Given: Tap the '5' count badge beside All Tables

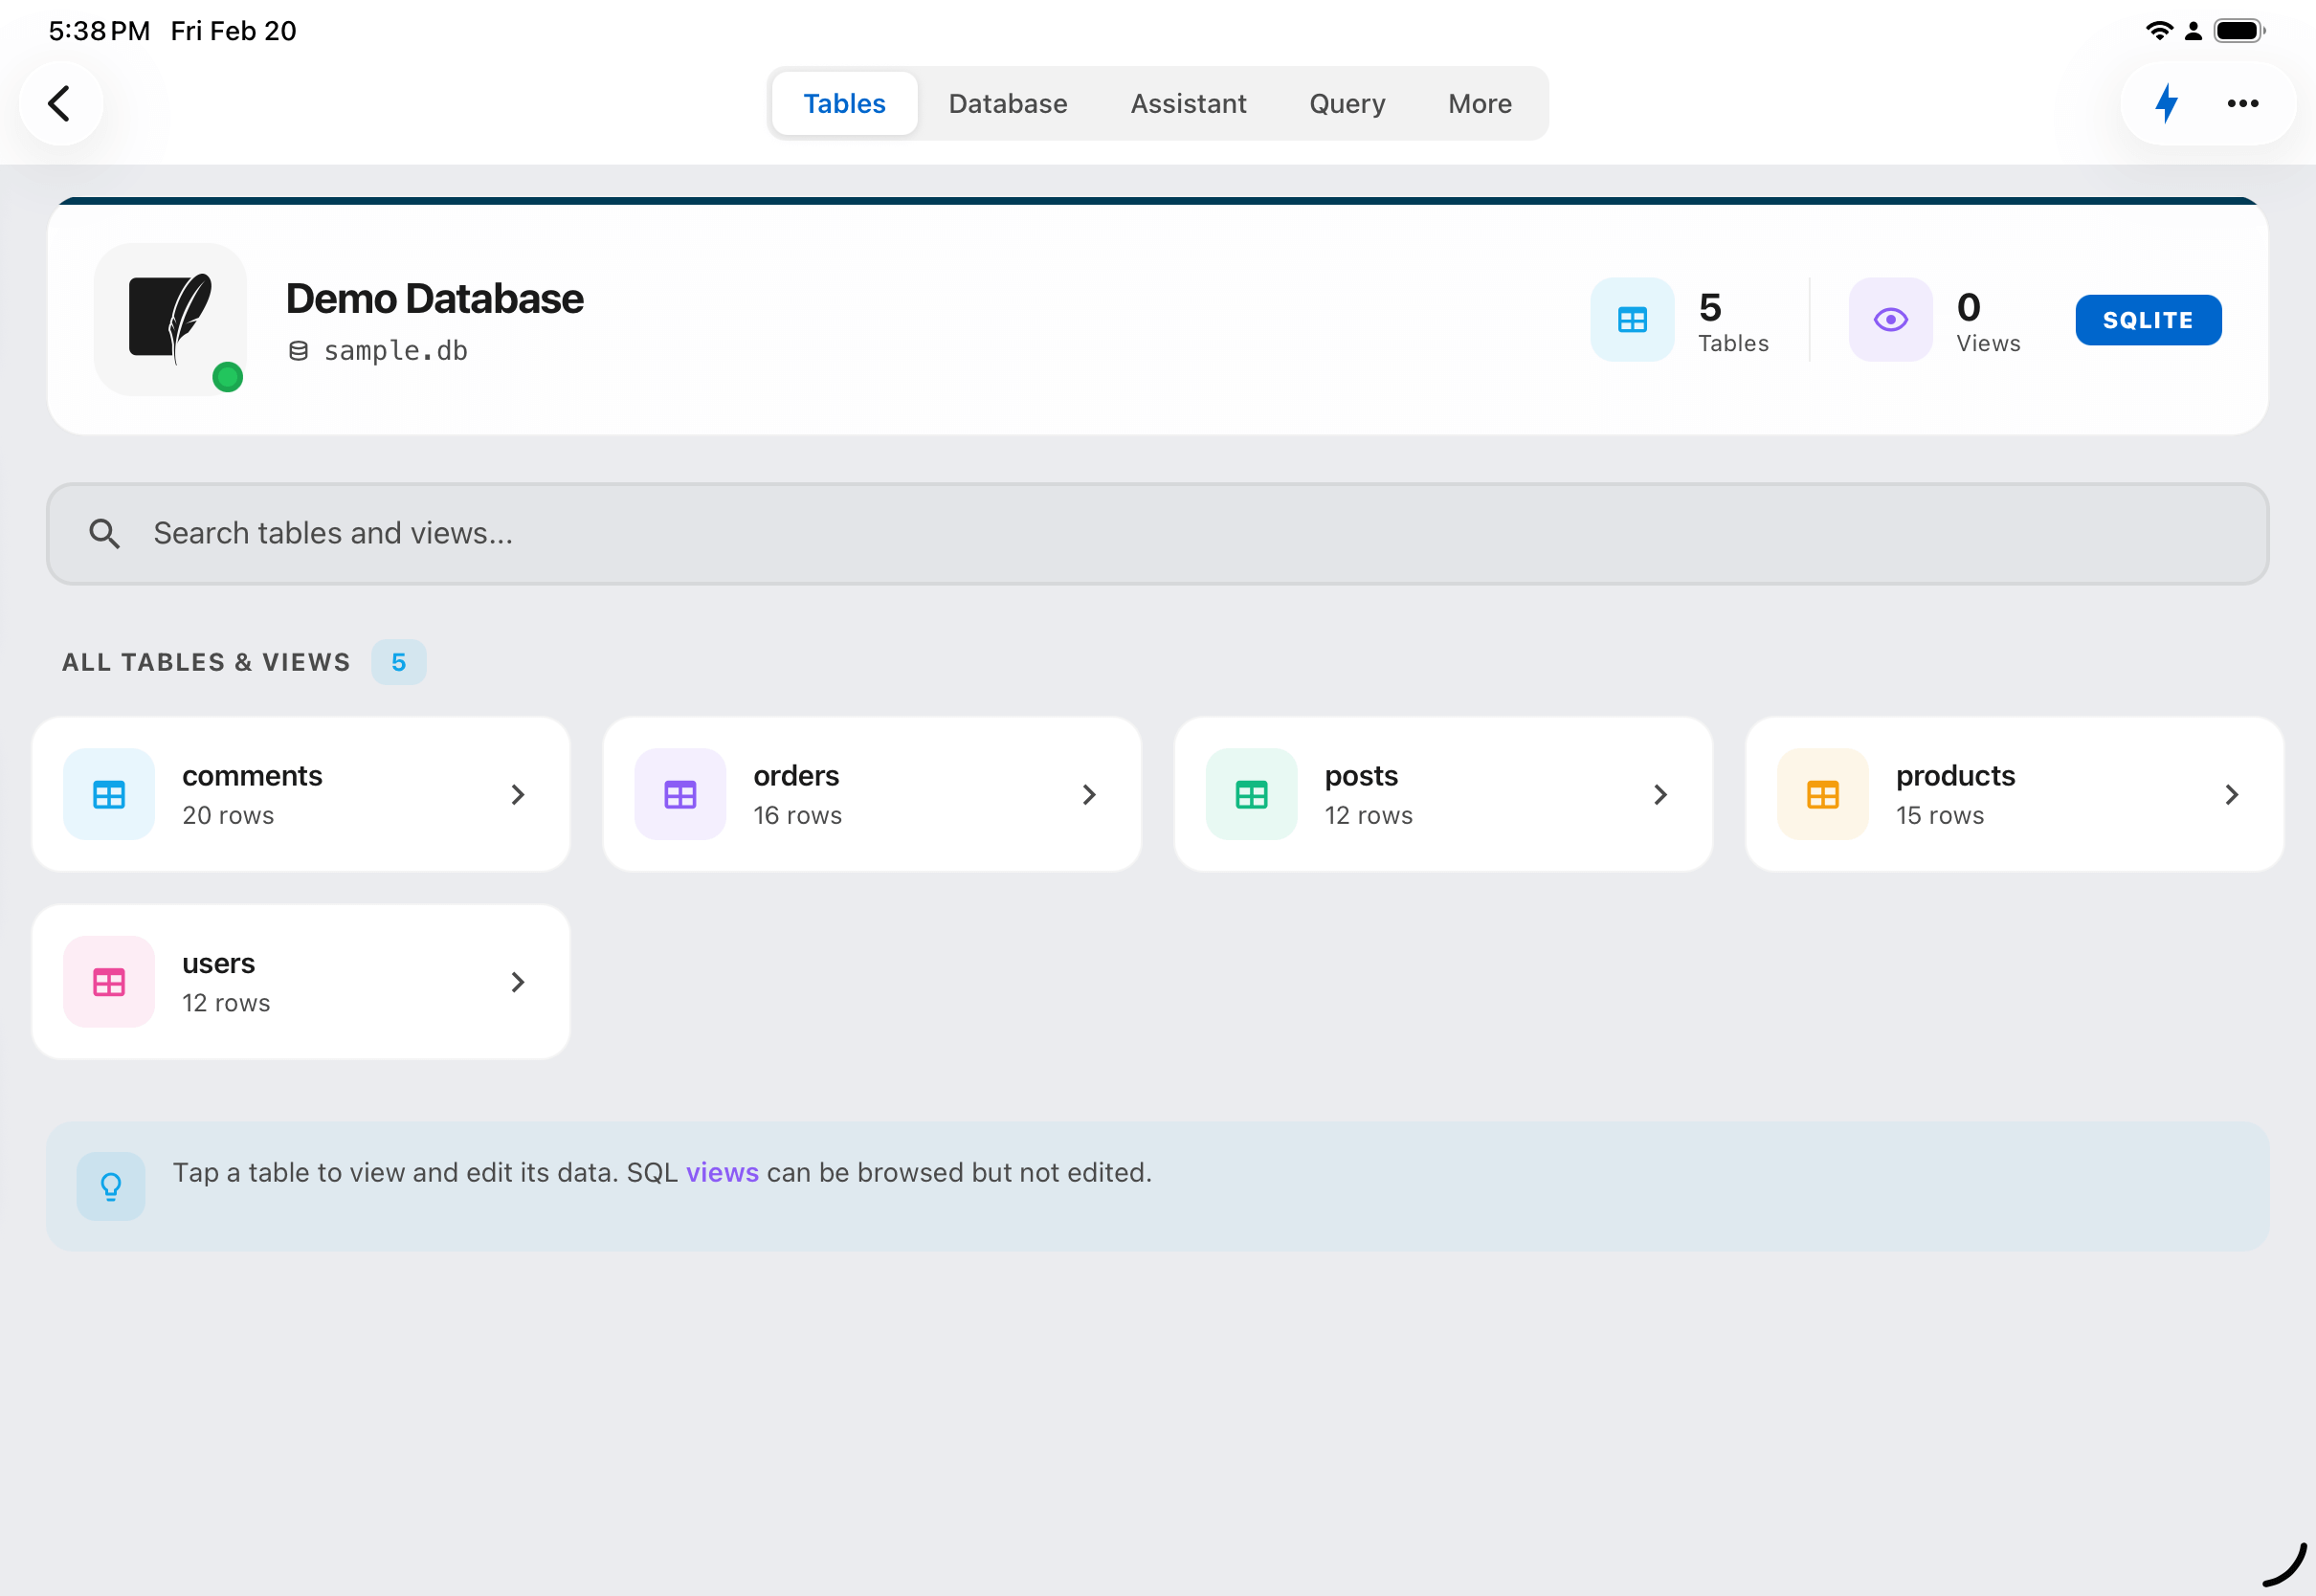Looking at the screenshot, I should 398,662.
